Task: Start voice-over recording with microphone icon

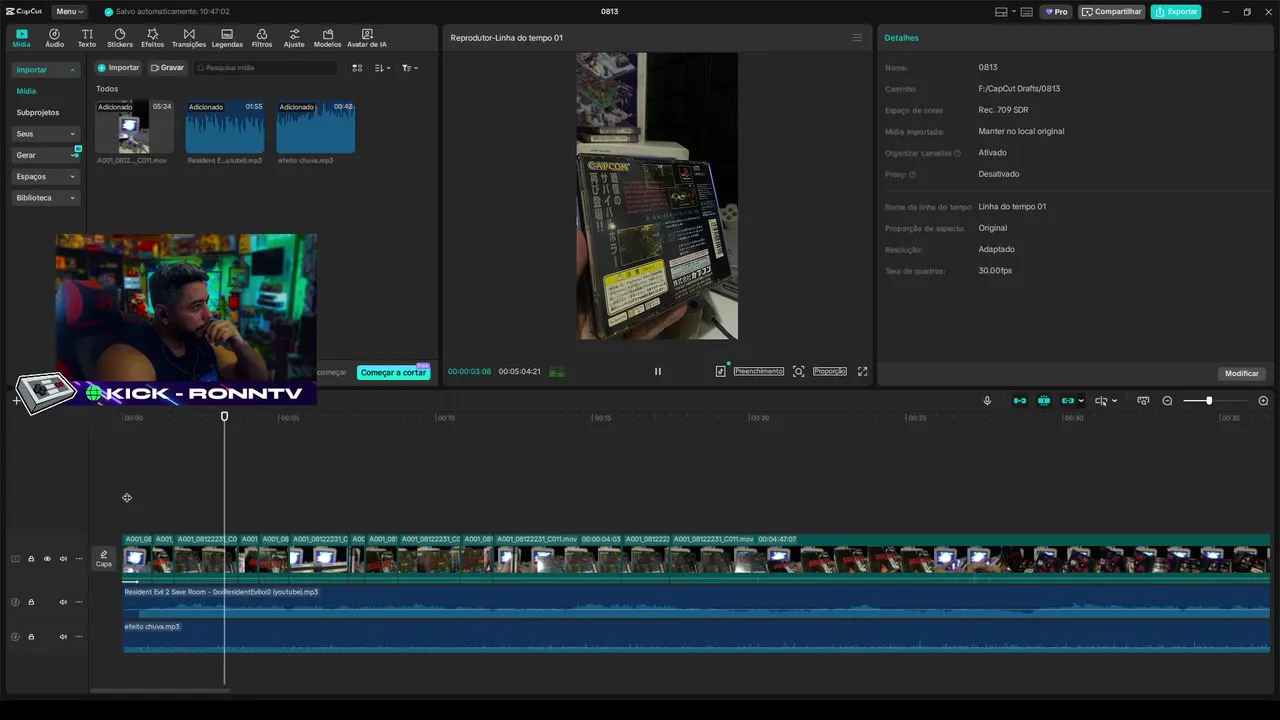Action: pyautogui.click(x=987, y=401)
